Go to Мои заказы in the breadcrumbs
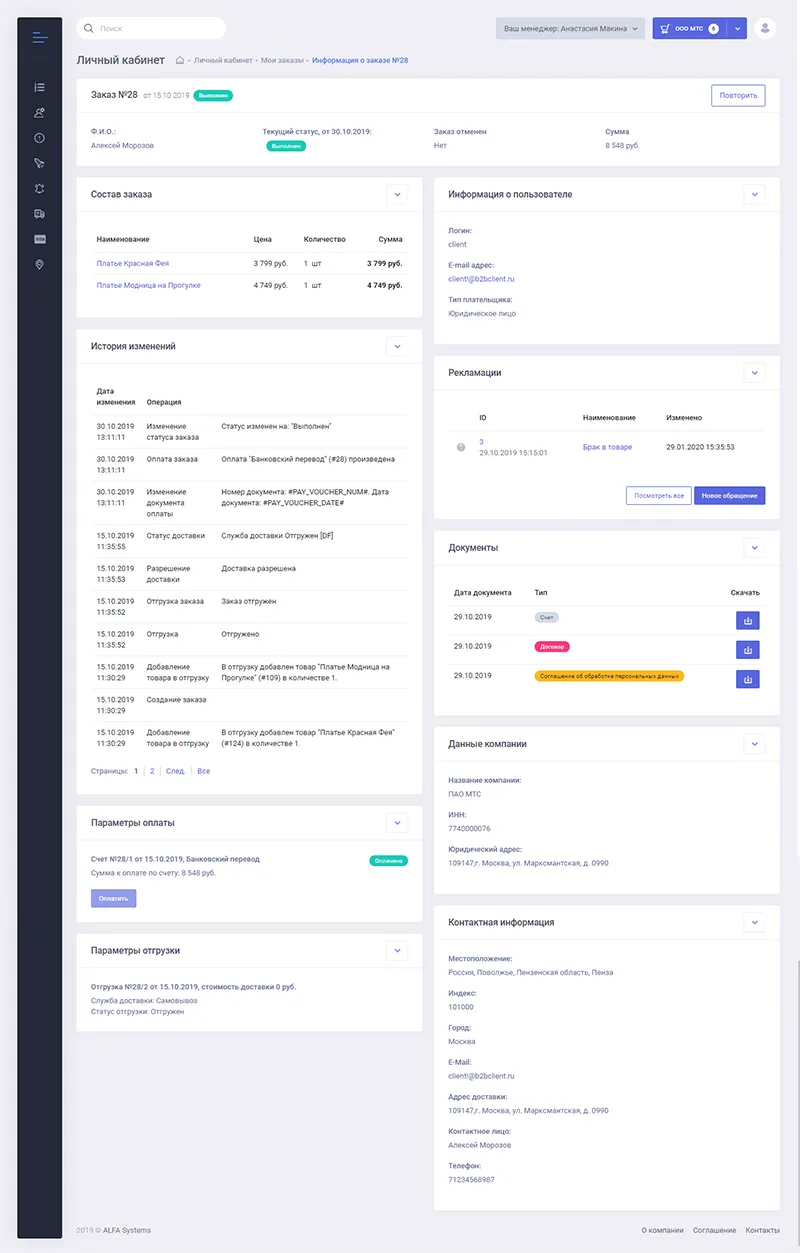The height and width of the screenshot is (1253, 800). pyautogui.click(x=282, y=61)
